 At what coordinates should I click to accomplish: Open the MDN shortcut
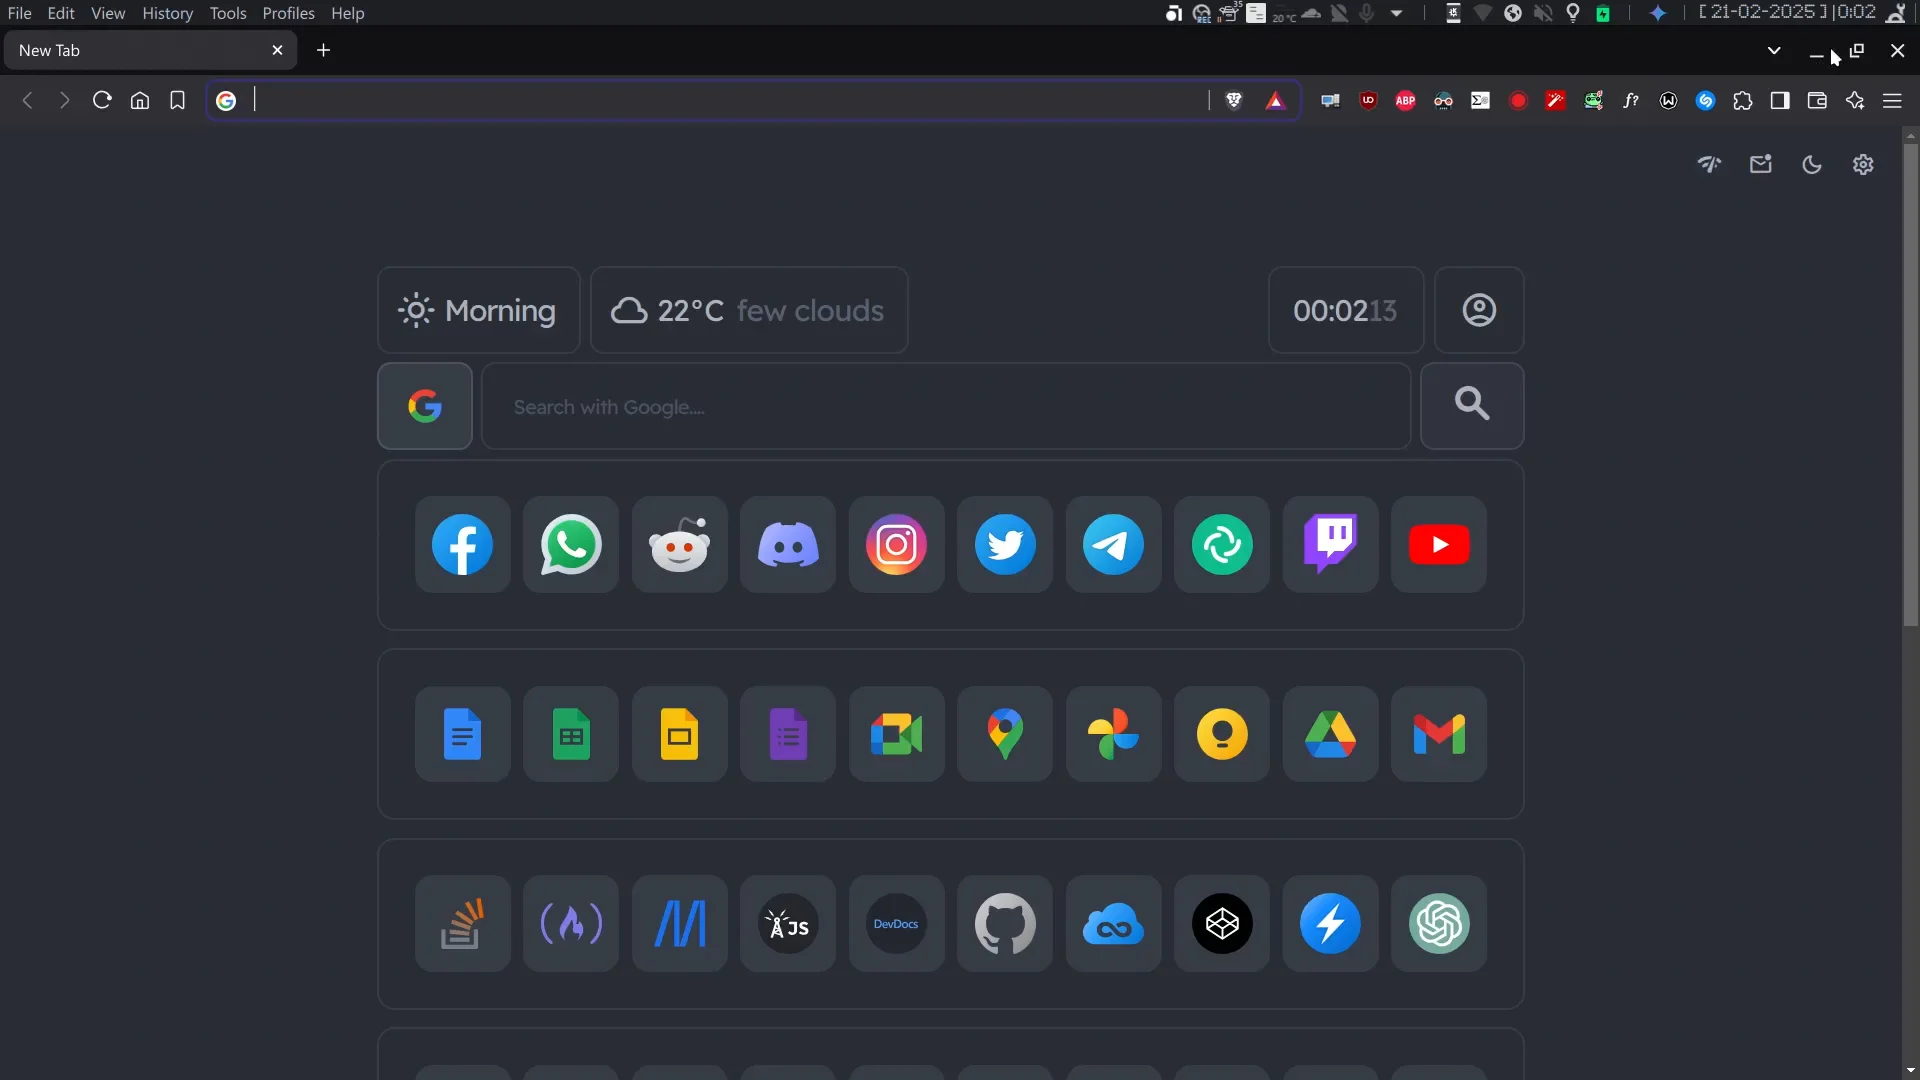coord(680,924)
